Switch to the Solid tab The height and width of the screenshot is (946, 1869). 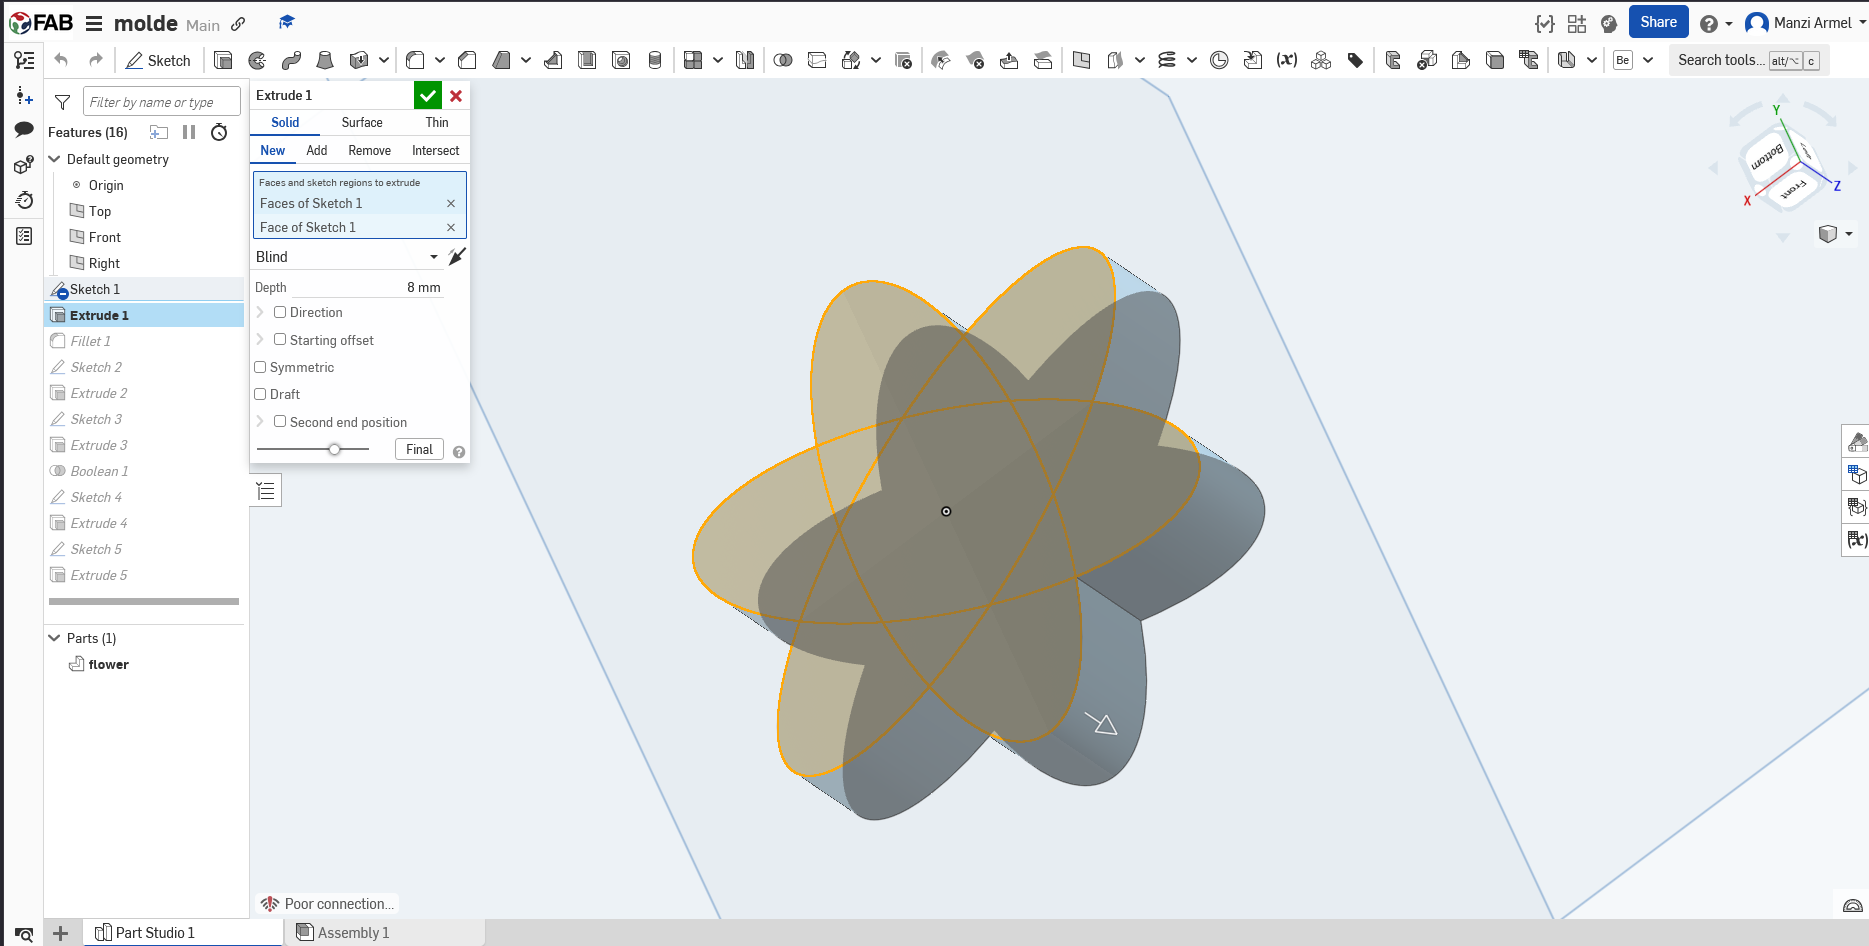pyautogui.click(x=285, y=122)
